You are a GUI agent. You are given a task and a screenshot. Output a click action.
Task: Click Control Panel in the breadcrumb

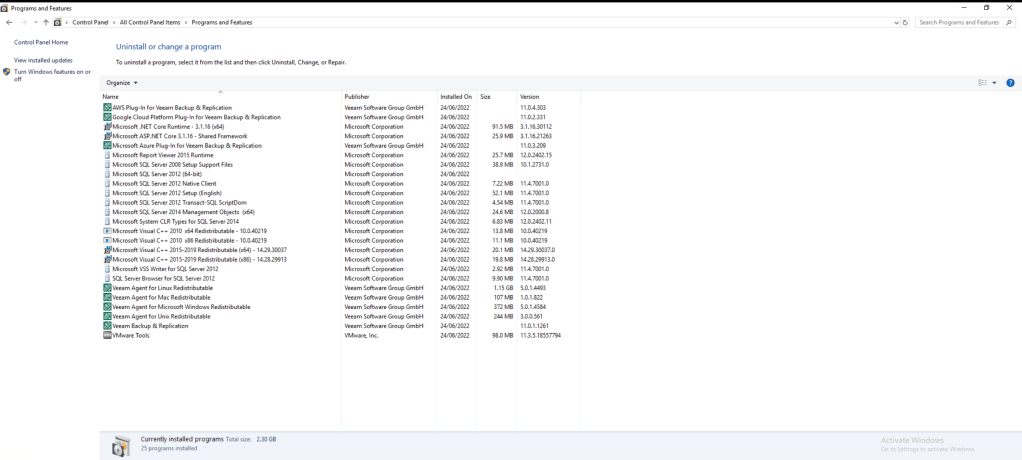[x=91, y=22]
